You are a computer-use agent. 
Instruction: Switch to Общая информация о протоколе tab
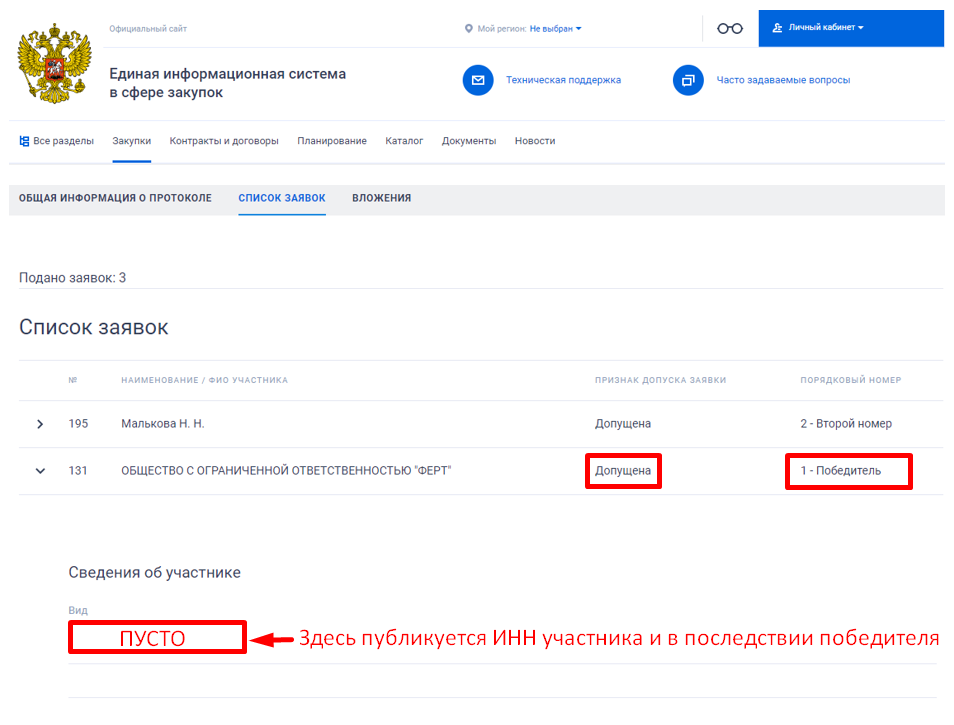115,198
